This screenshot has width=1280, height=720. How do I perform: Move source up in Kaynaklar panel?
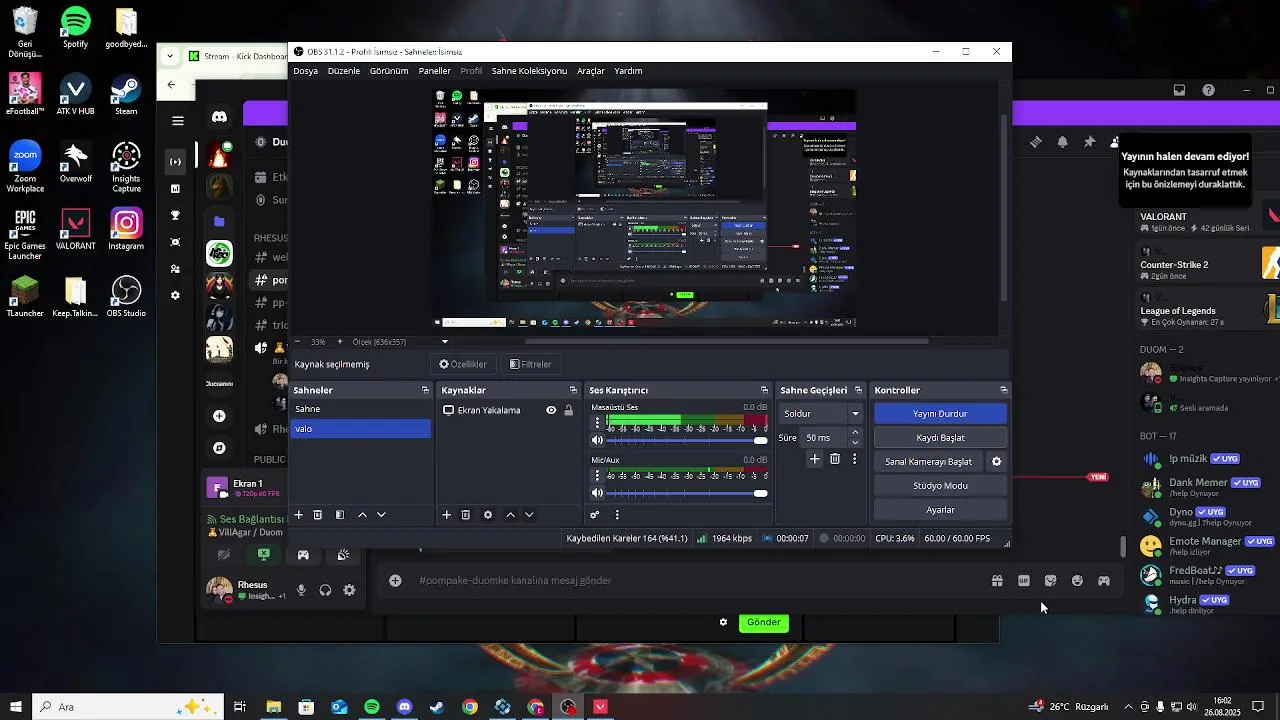point(510,515)
